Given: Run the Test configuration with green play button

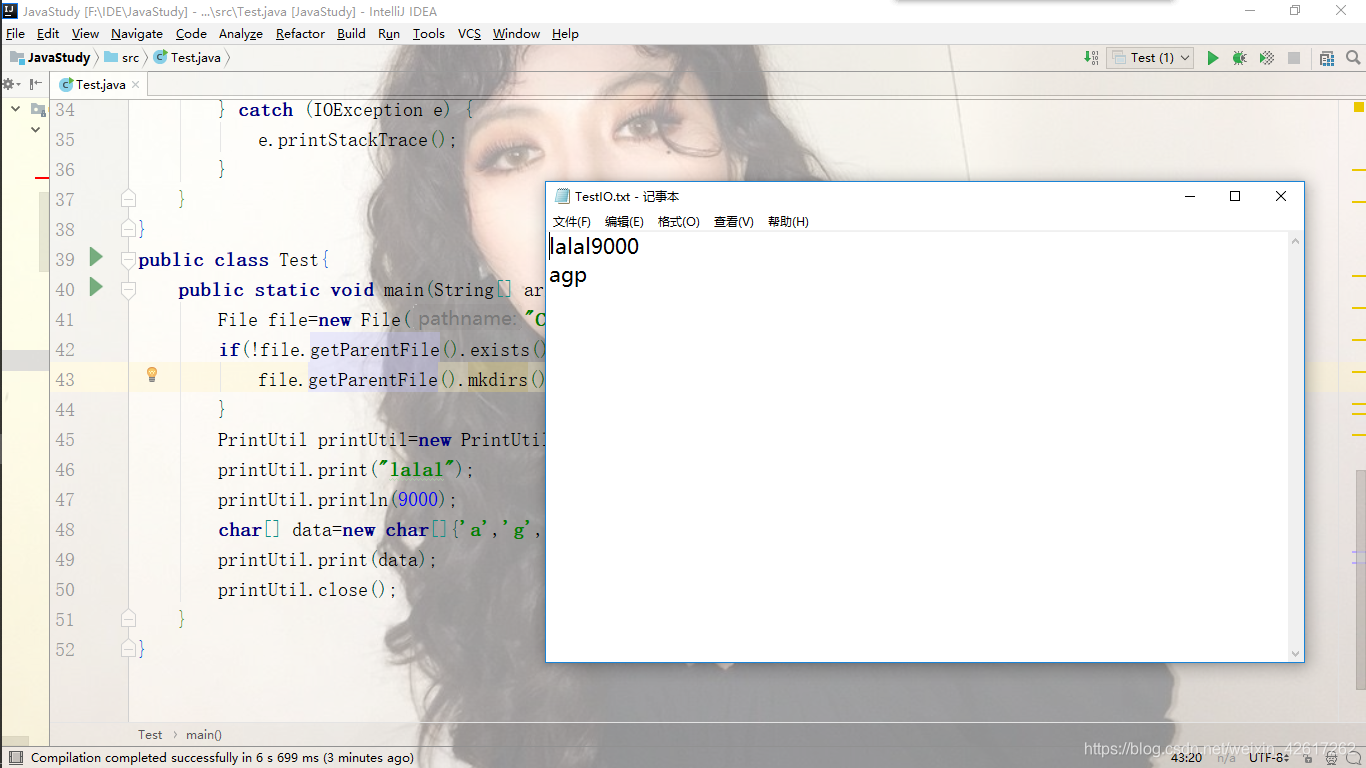Looking at the screenshot, I should tap(1213, 58).
